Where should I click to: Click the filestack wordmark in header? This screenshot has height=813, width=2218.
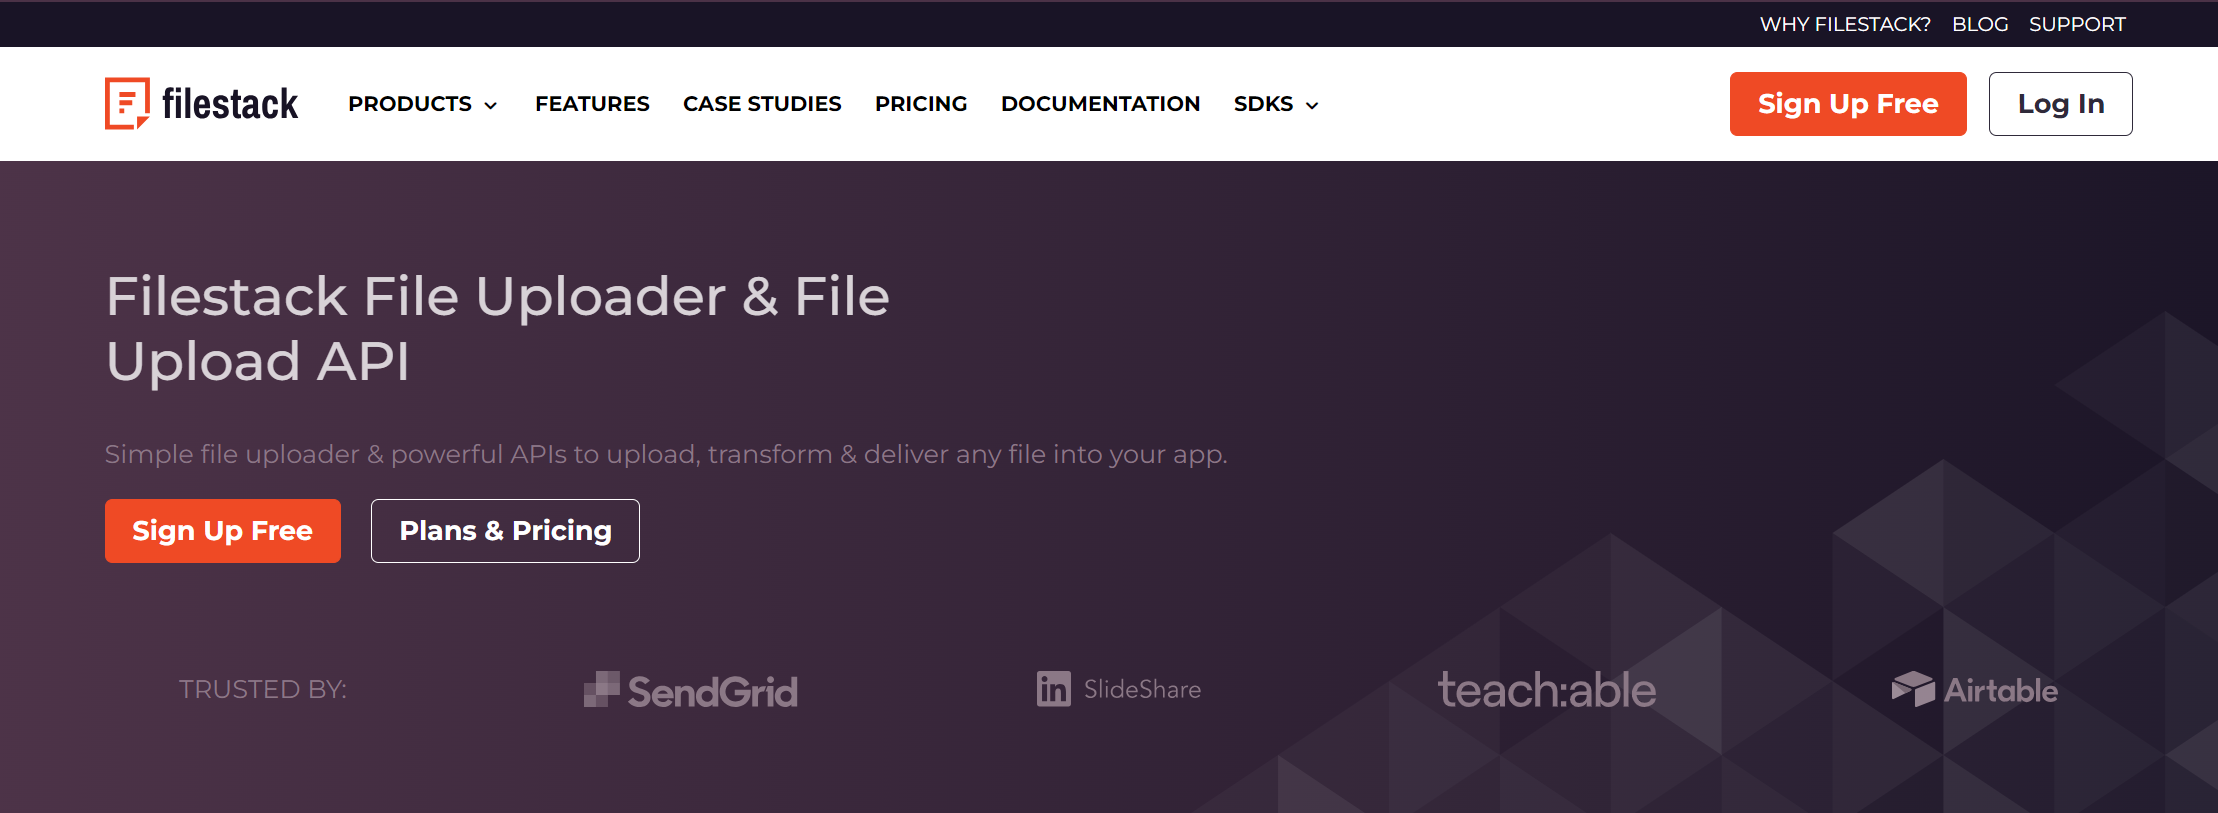coord(230,104)
